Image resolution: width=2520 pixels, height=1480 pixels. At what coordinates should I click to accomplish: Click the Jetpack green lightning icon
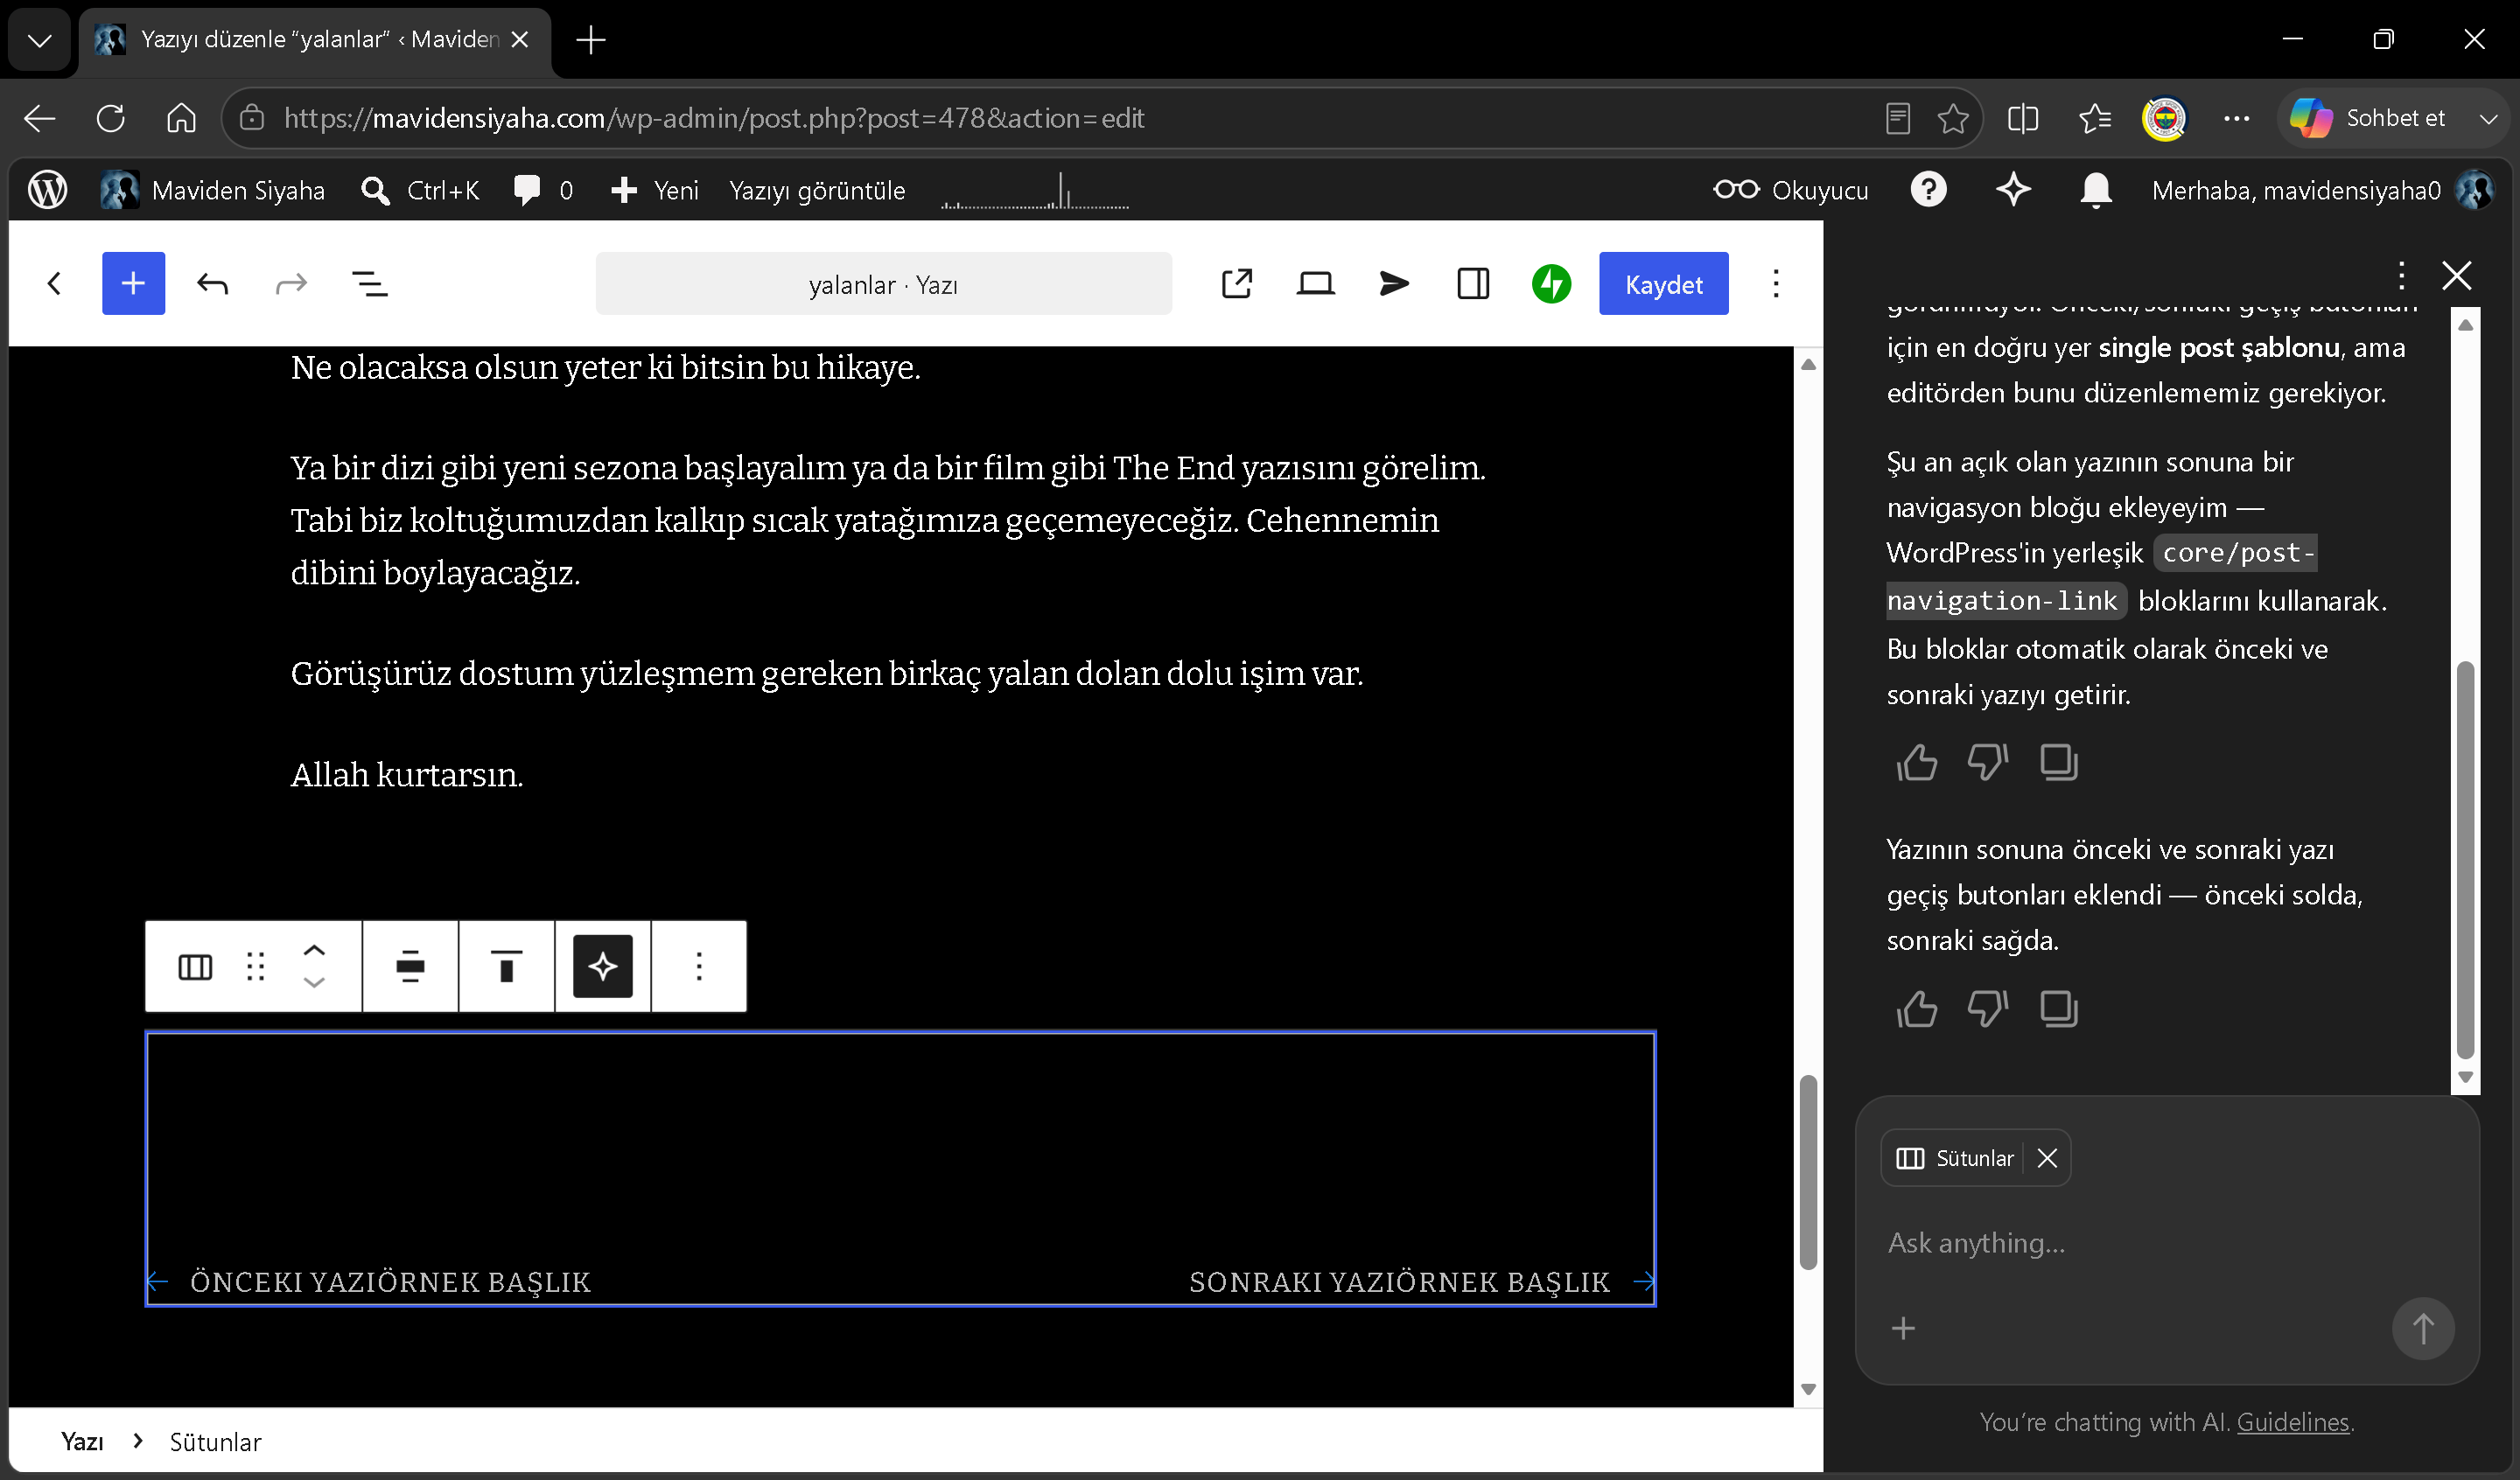coord(1551,284)
